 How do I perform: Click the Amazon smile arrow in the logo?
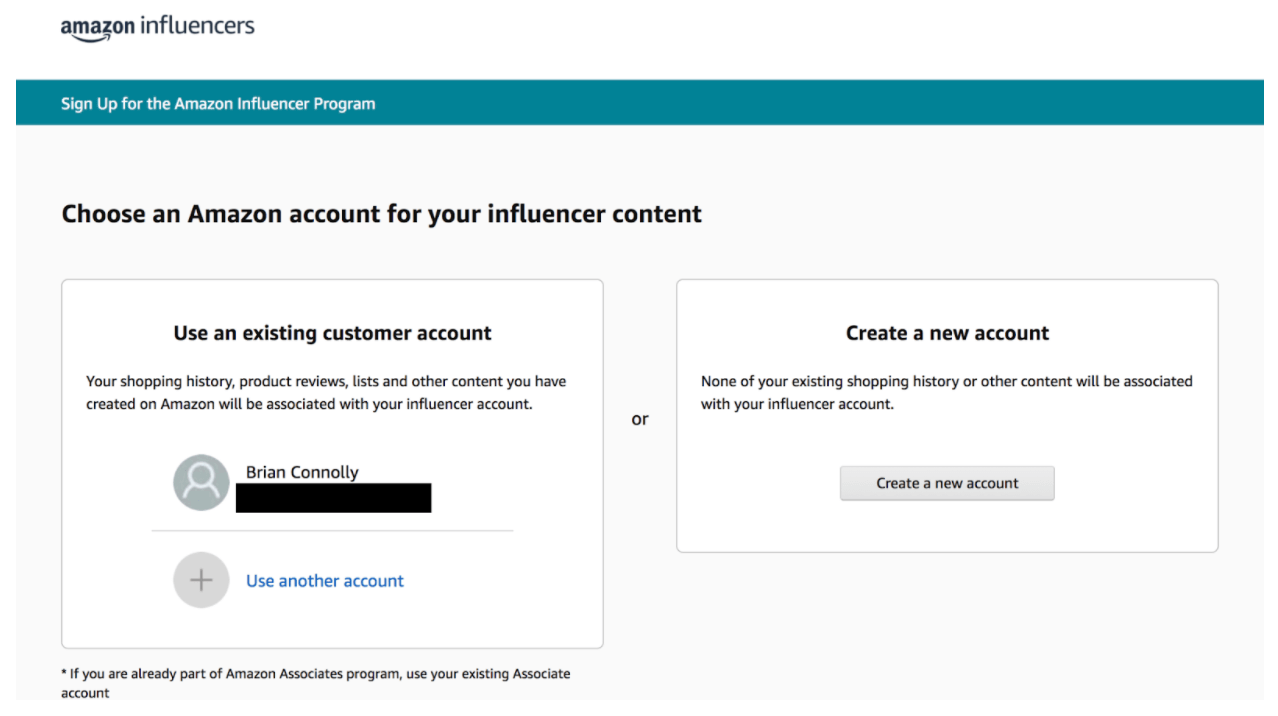(92, 36)
